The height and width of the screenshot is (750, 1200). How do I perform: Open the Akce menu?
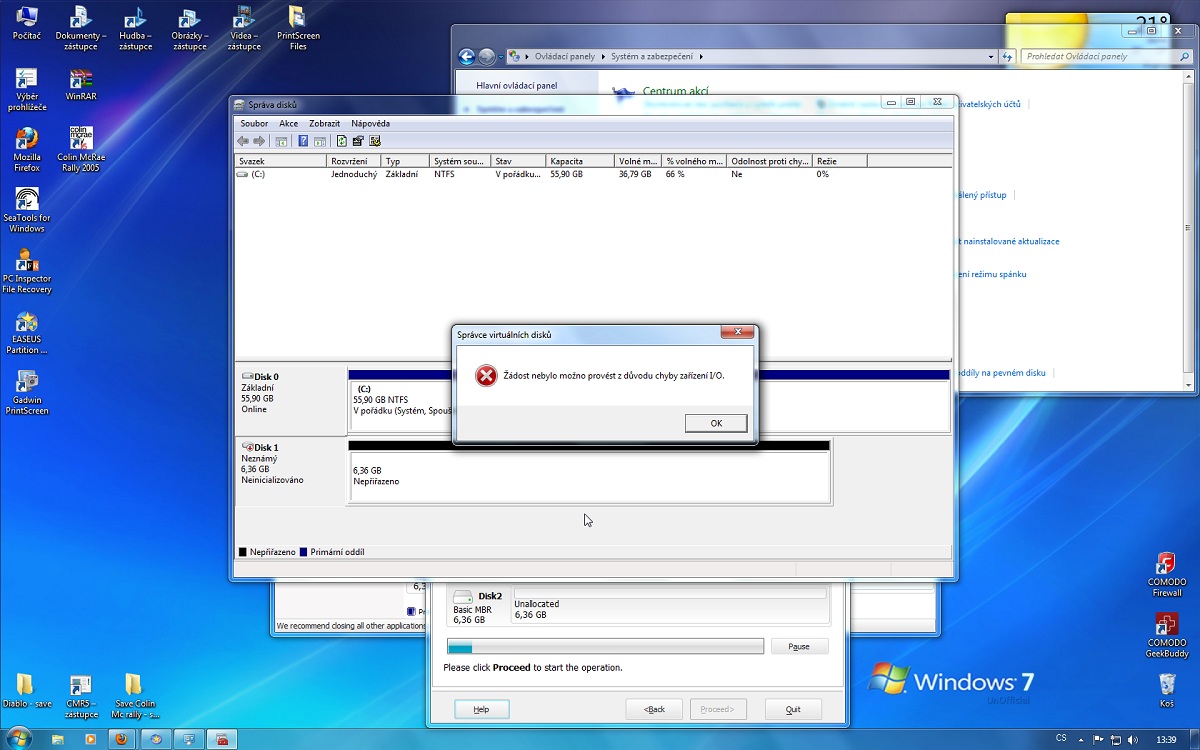click(x=288, y=123)
